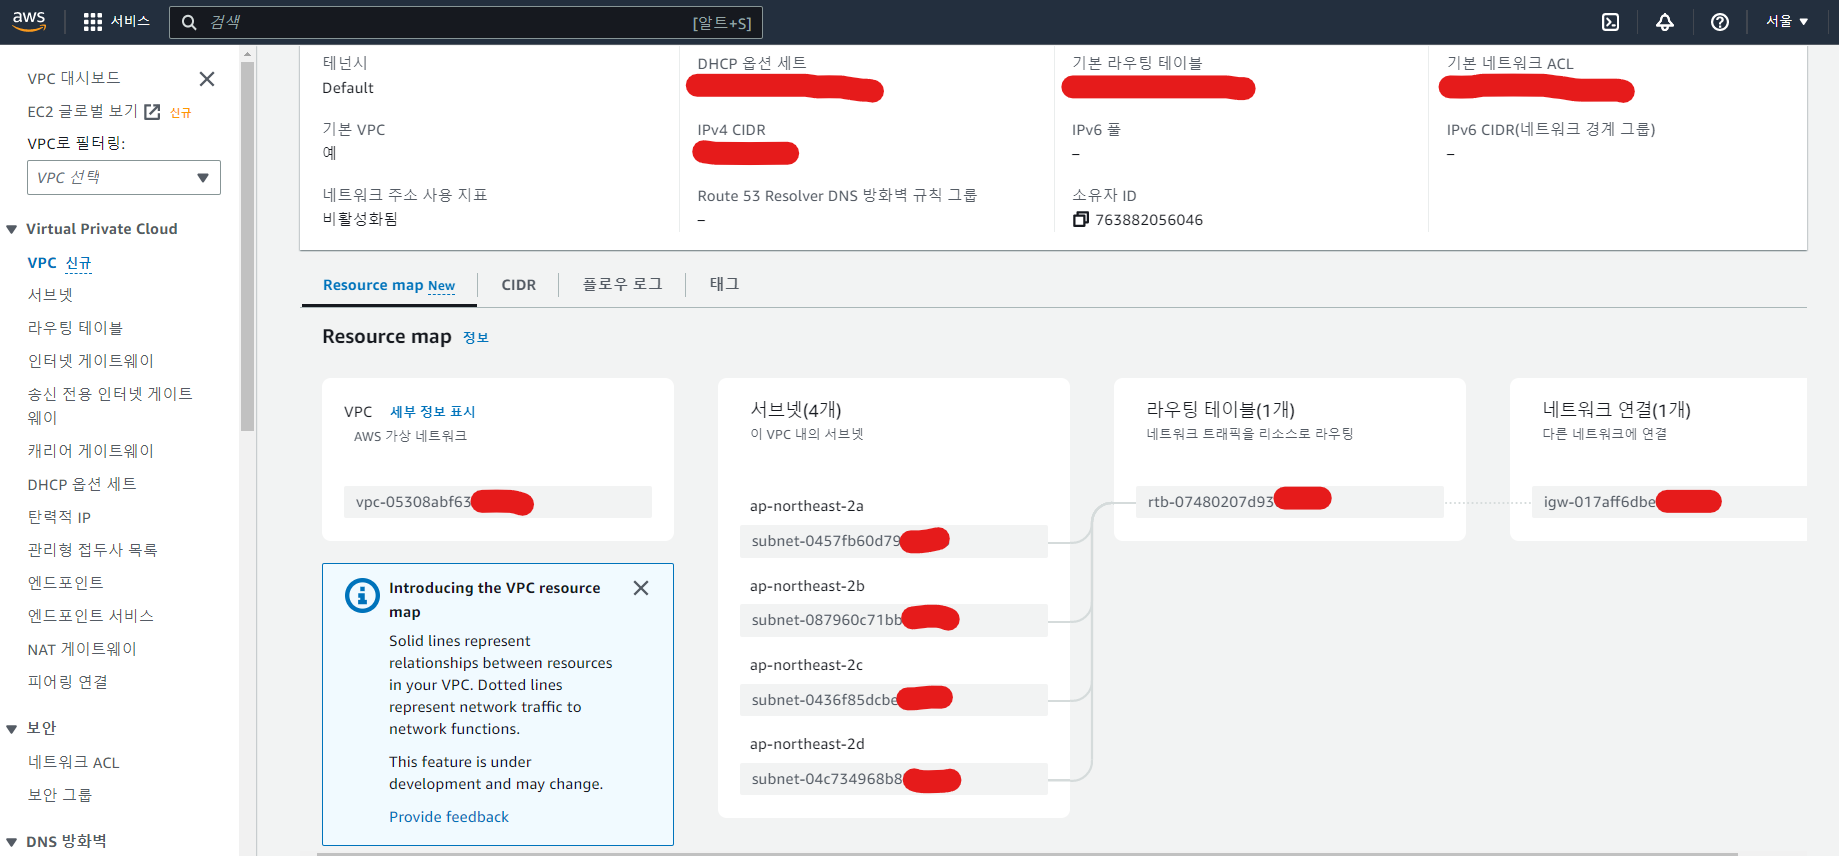The width and height of the screenshot is (1839, 856).
Task: Open the CloudShell terminal icon
Action: coord(1610,22)
